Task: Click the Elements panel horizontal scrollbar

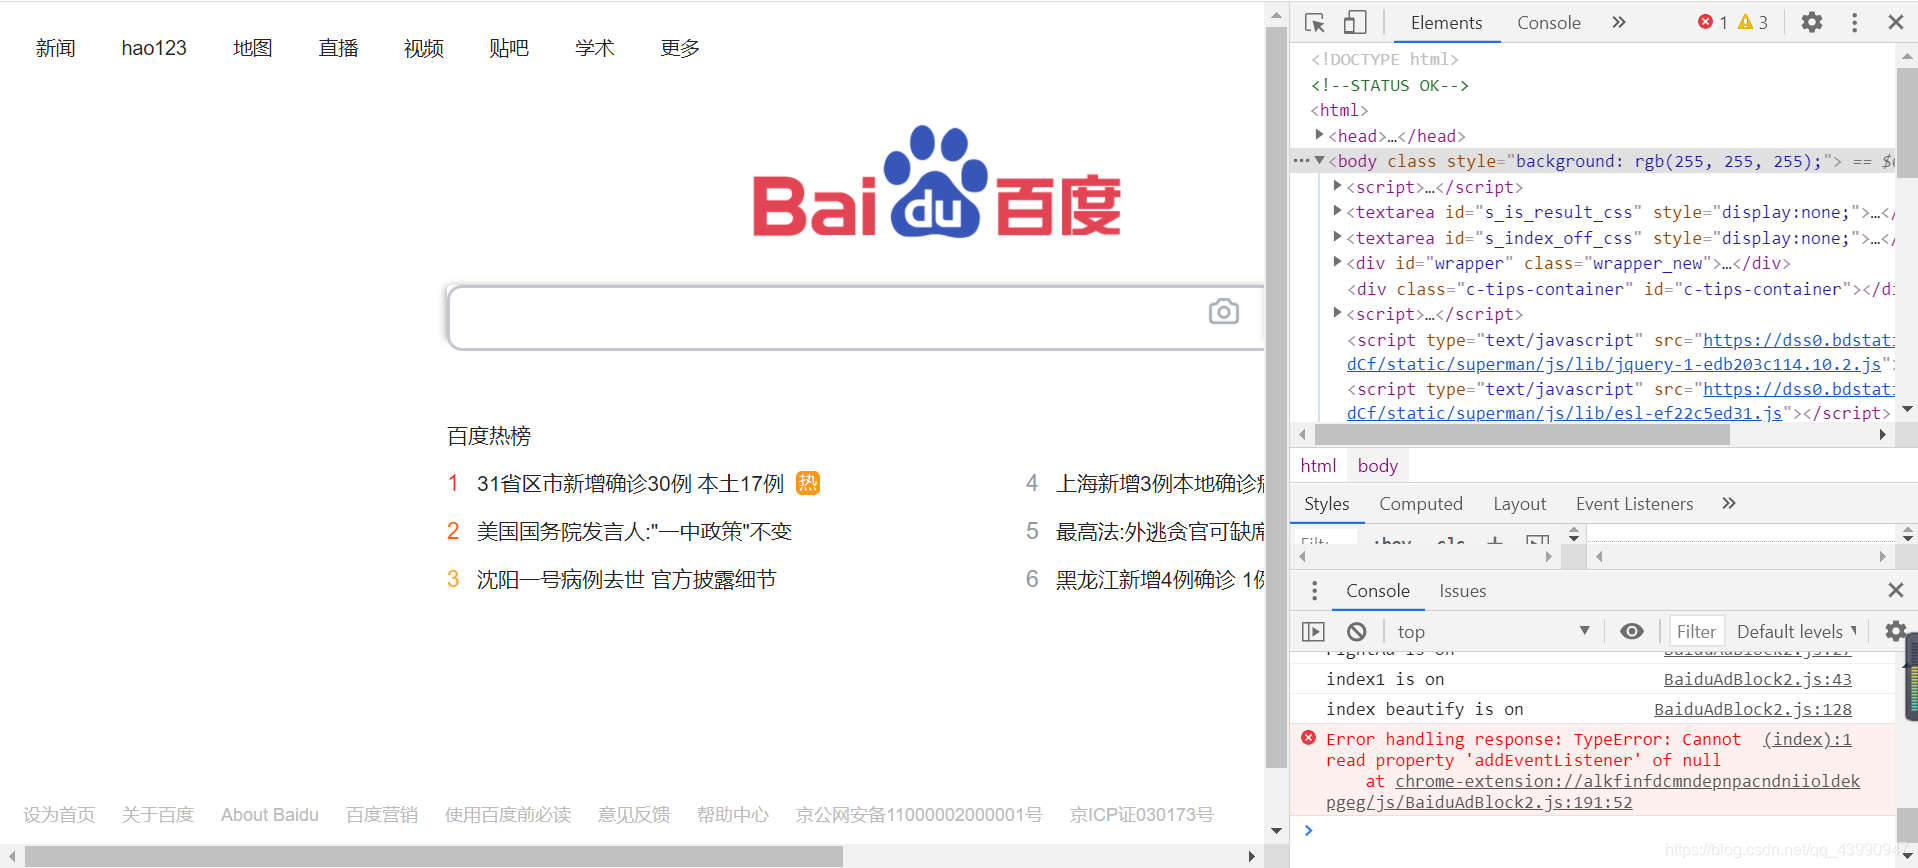Action: (1522, 435)
